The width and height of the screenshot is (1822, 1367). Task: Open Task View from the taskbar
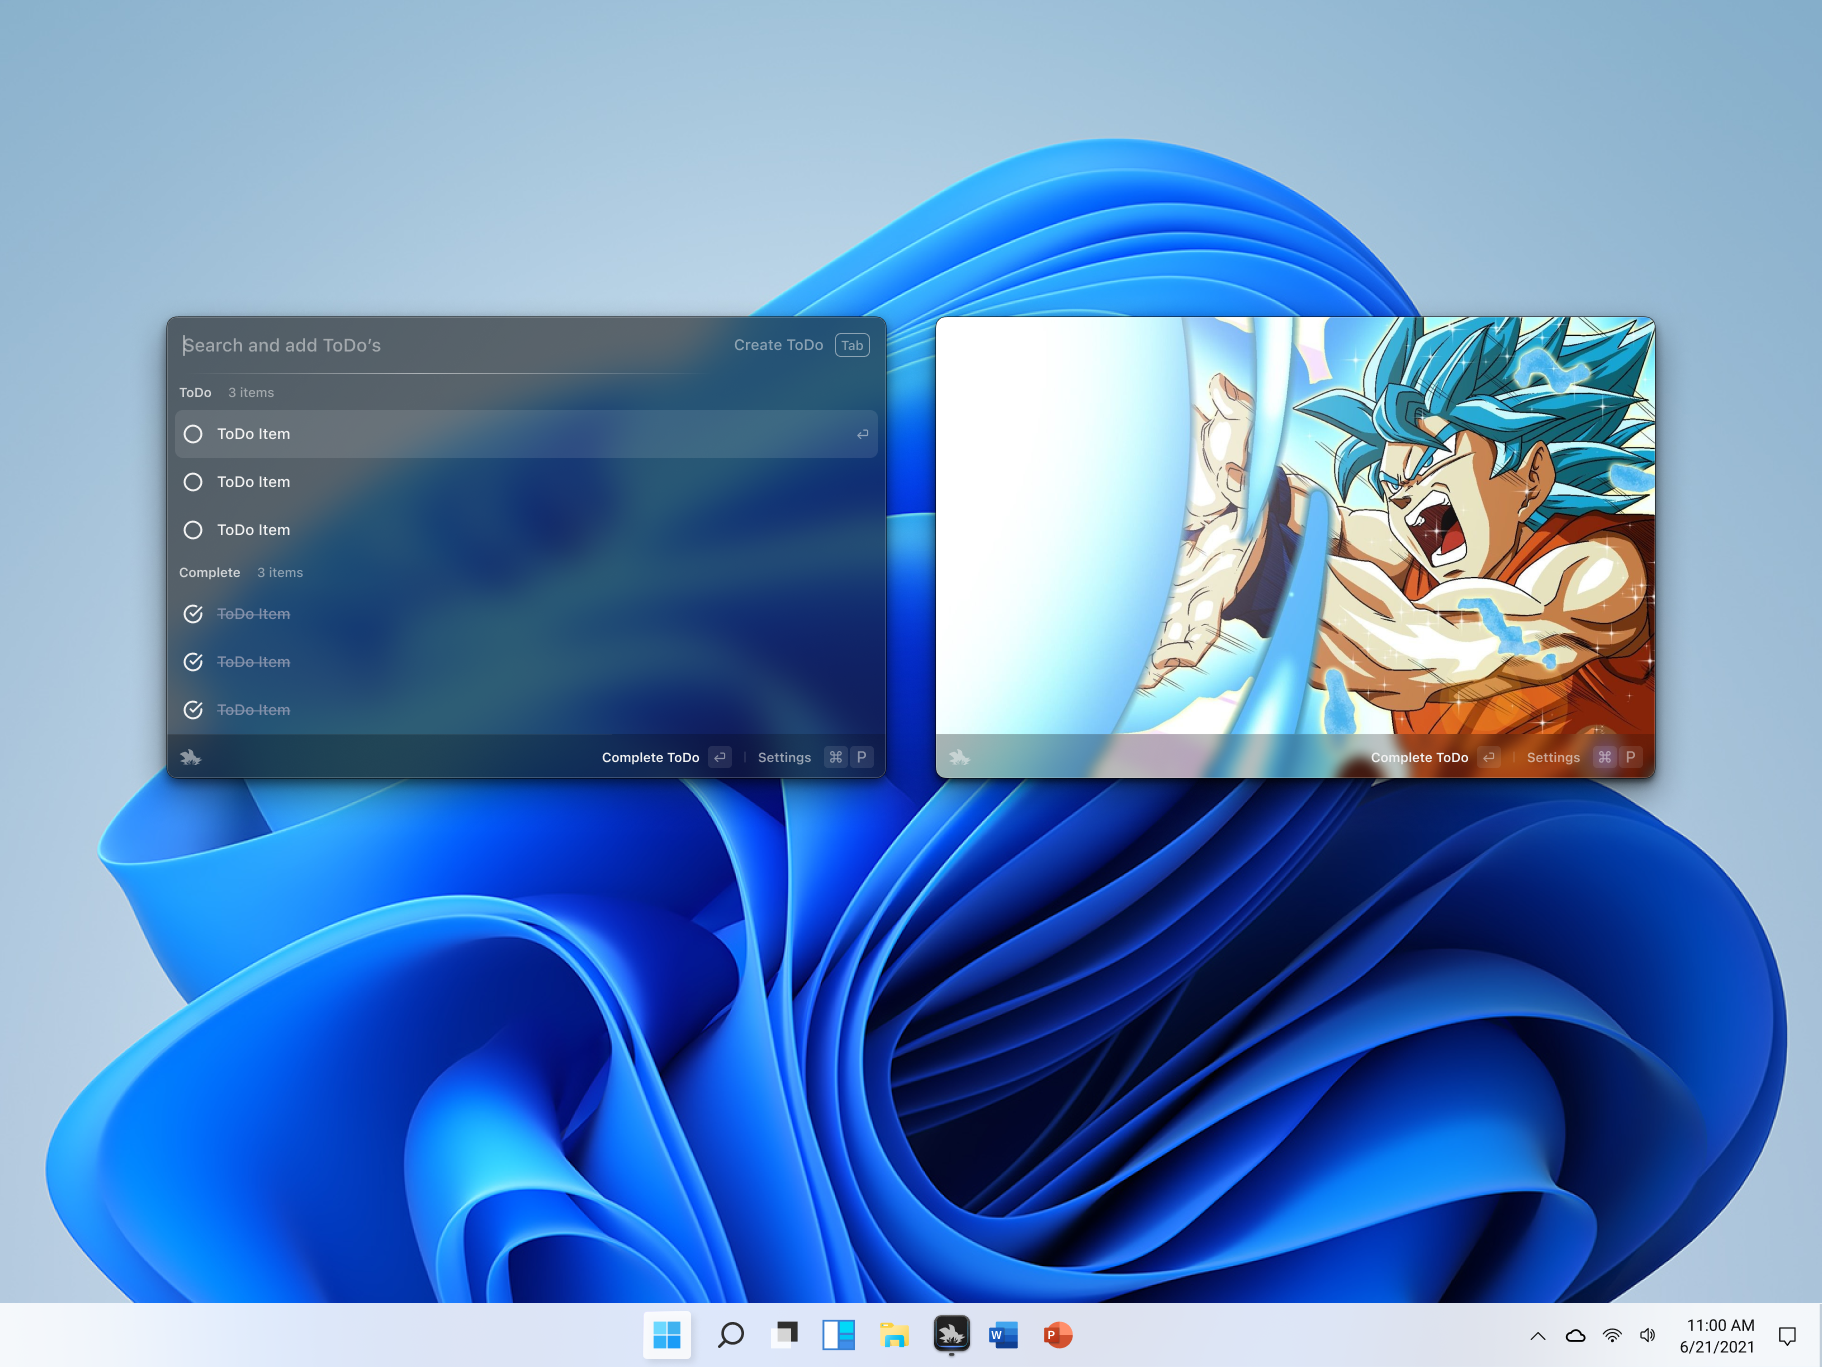coord(786,1335)
